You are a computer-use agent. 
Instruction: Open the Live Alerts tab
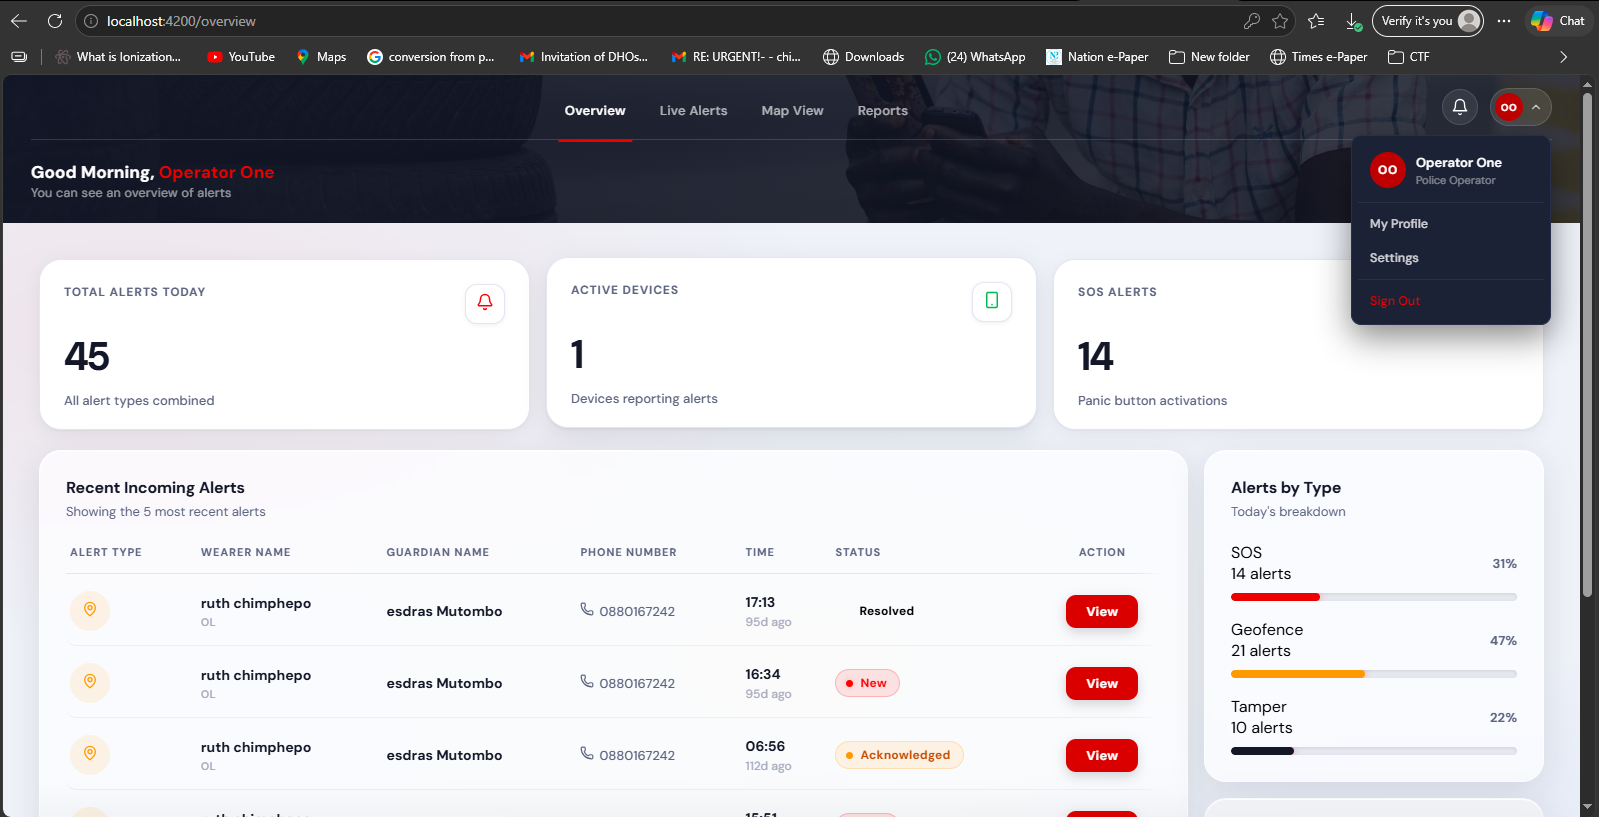click(x=693, y=111)
